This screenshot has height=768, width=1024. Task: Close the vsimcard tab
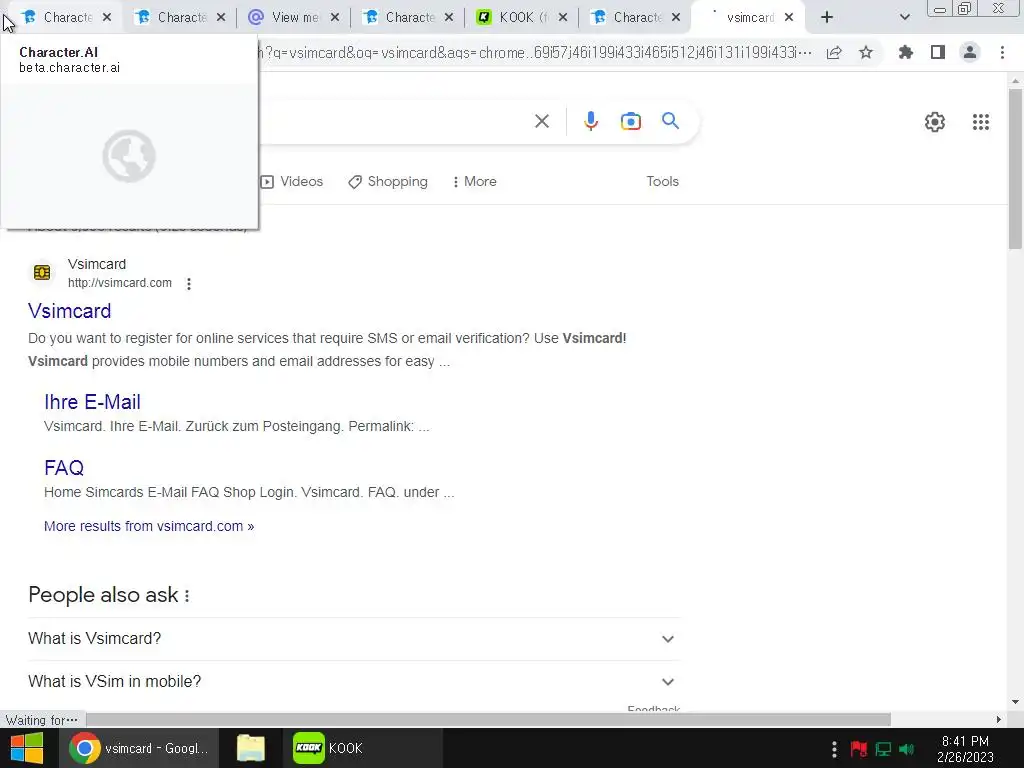point(789,18)
